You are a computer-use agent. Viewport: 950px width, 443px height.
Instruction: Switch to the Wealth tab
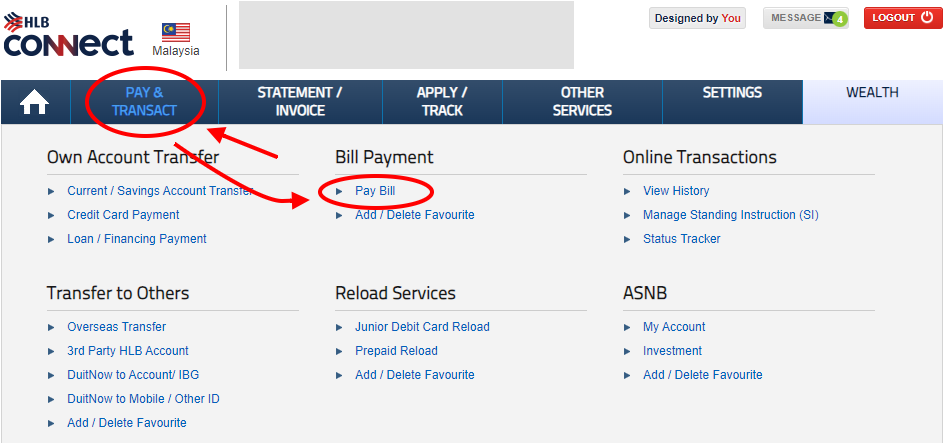click(x=872, y=93)
